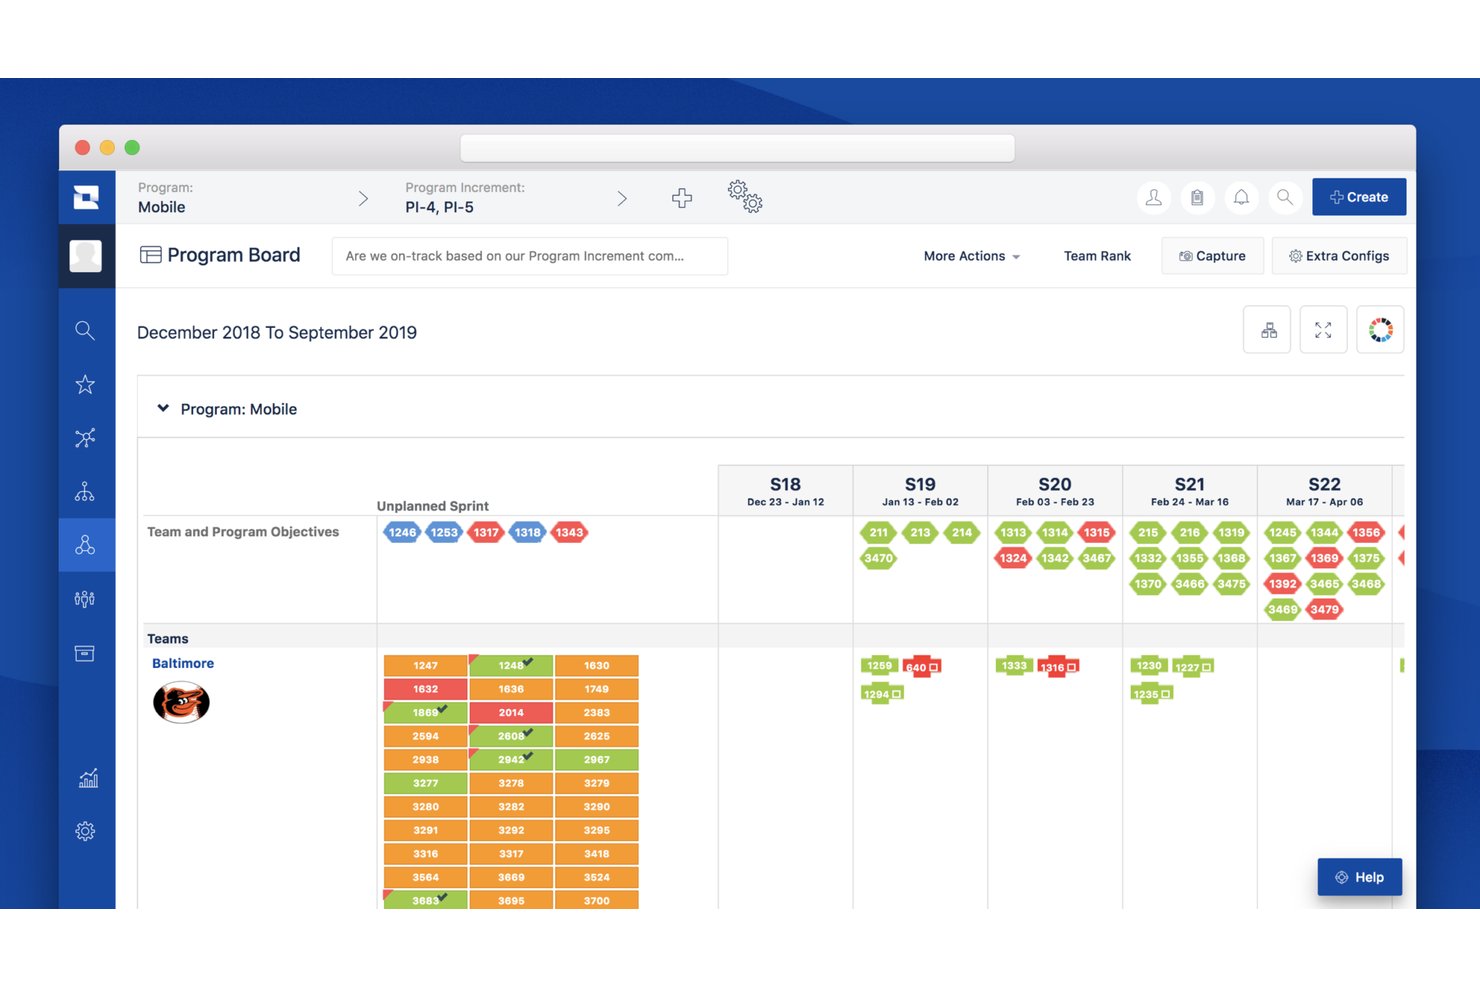Click the plus icon beside Program Increment
The image size is (1480, 987).
pyautogui.click(x=682, y=198)
